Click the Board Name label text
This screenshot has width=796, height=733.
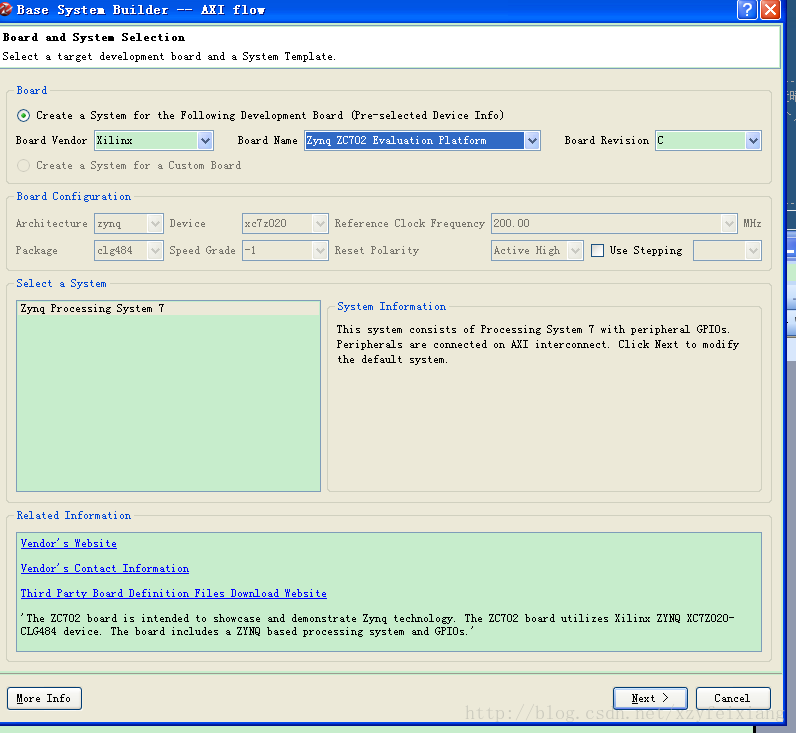click(x=268, y=140)
